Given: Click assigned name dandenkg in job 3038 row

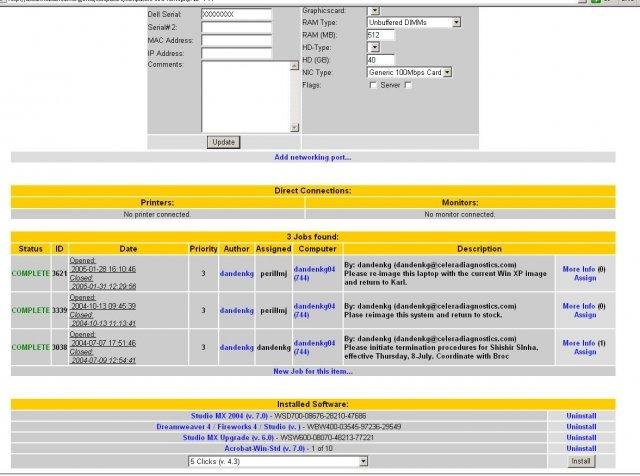Looking at the screenshot, I should click(x=273, y=347).
